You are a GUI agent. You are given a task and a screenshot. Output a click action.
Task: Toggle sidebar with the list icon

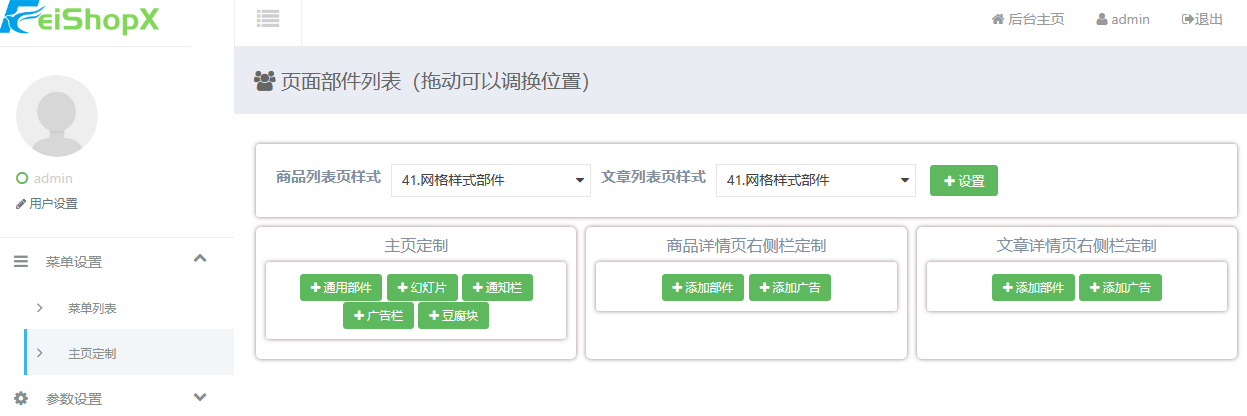point(267,18)
